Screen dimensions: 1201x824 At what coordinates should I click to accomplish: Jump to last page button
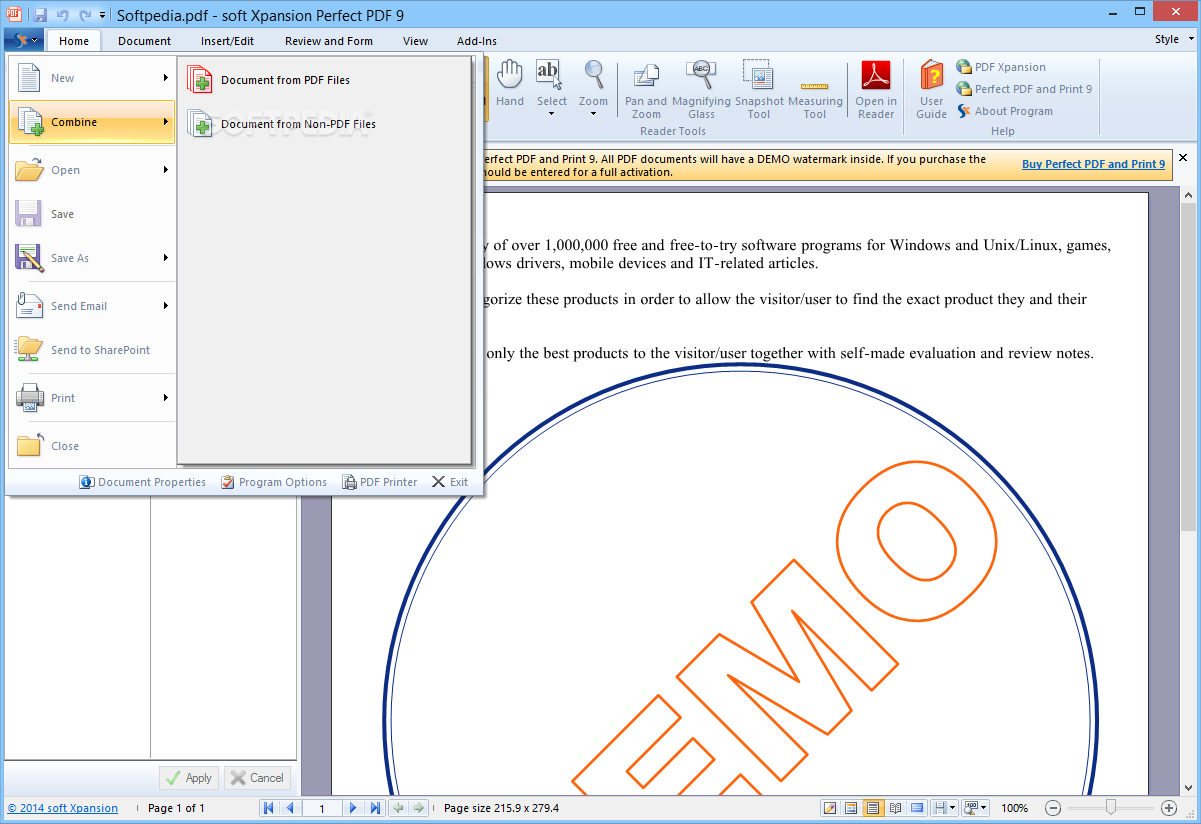pos(375,808)
